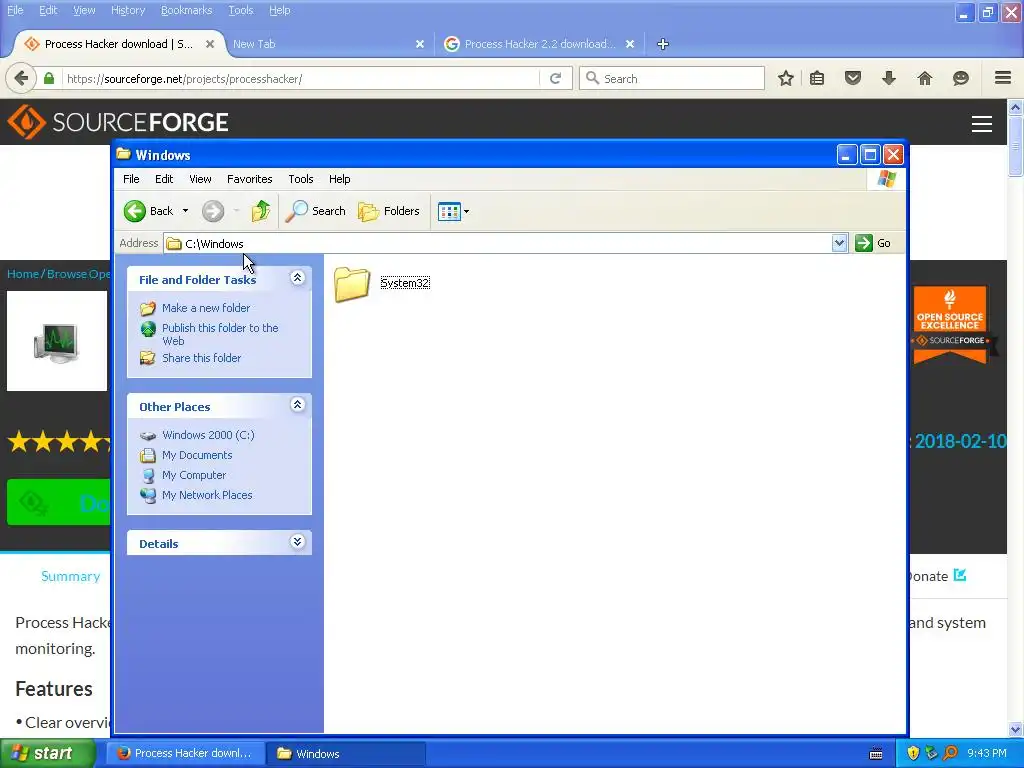This screenshot has height=768, width=1024.
Task: Open Explorer Help menu
Action: (x=340, y=179)
